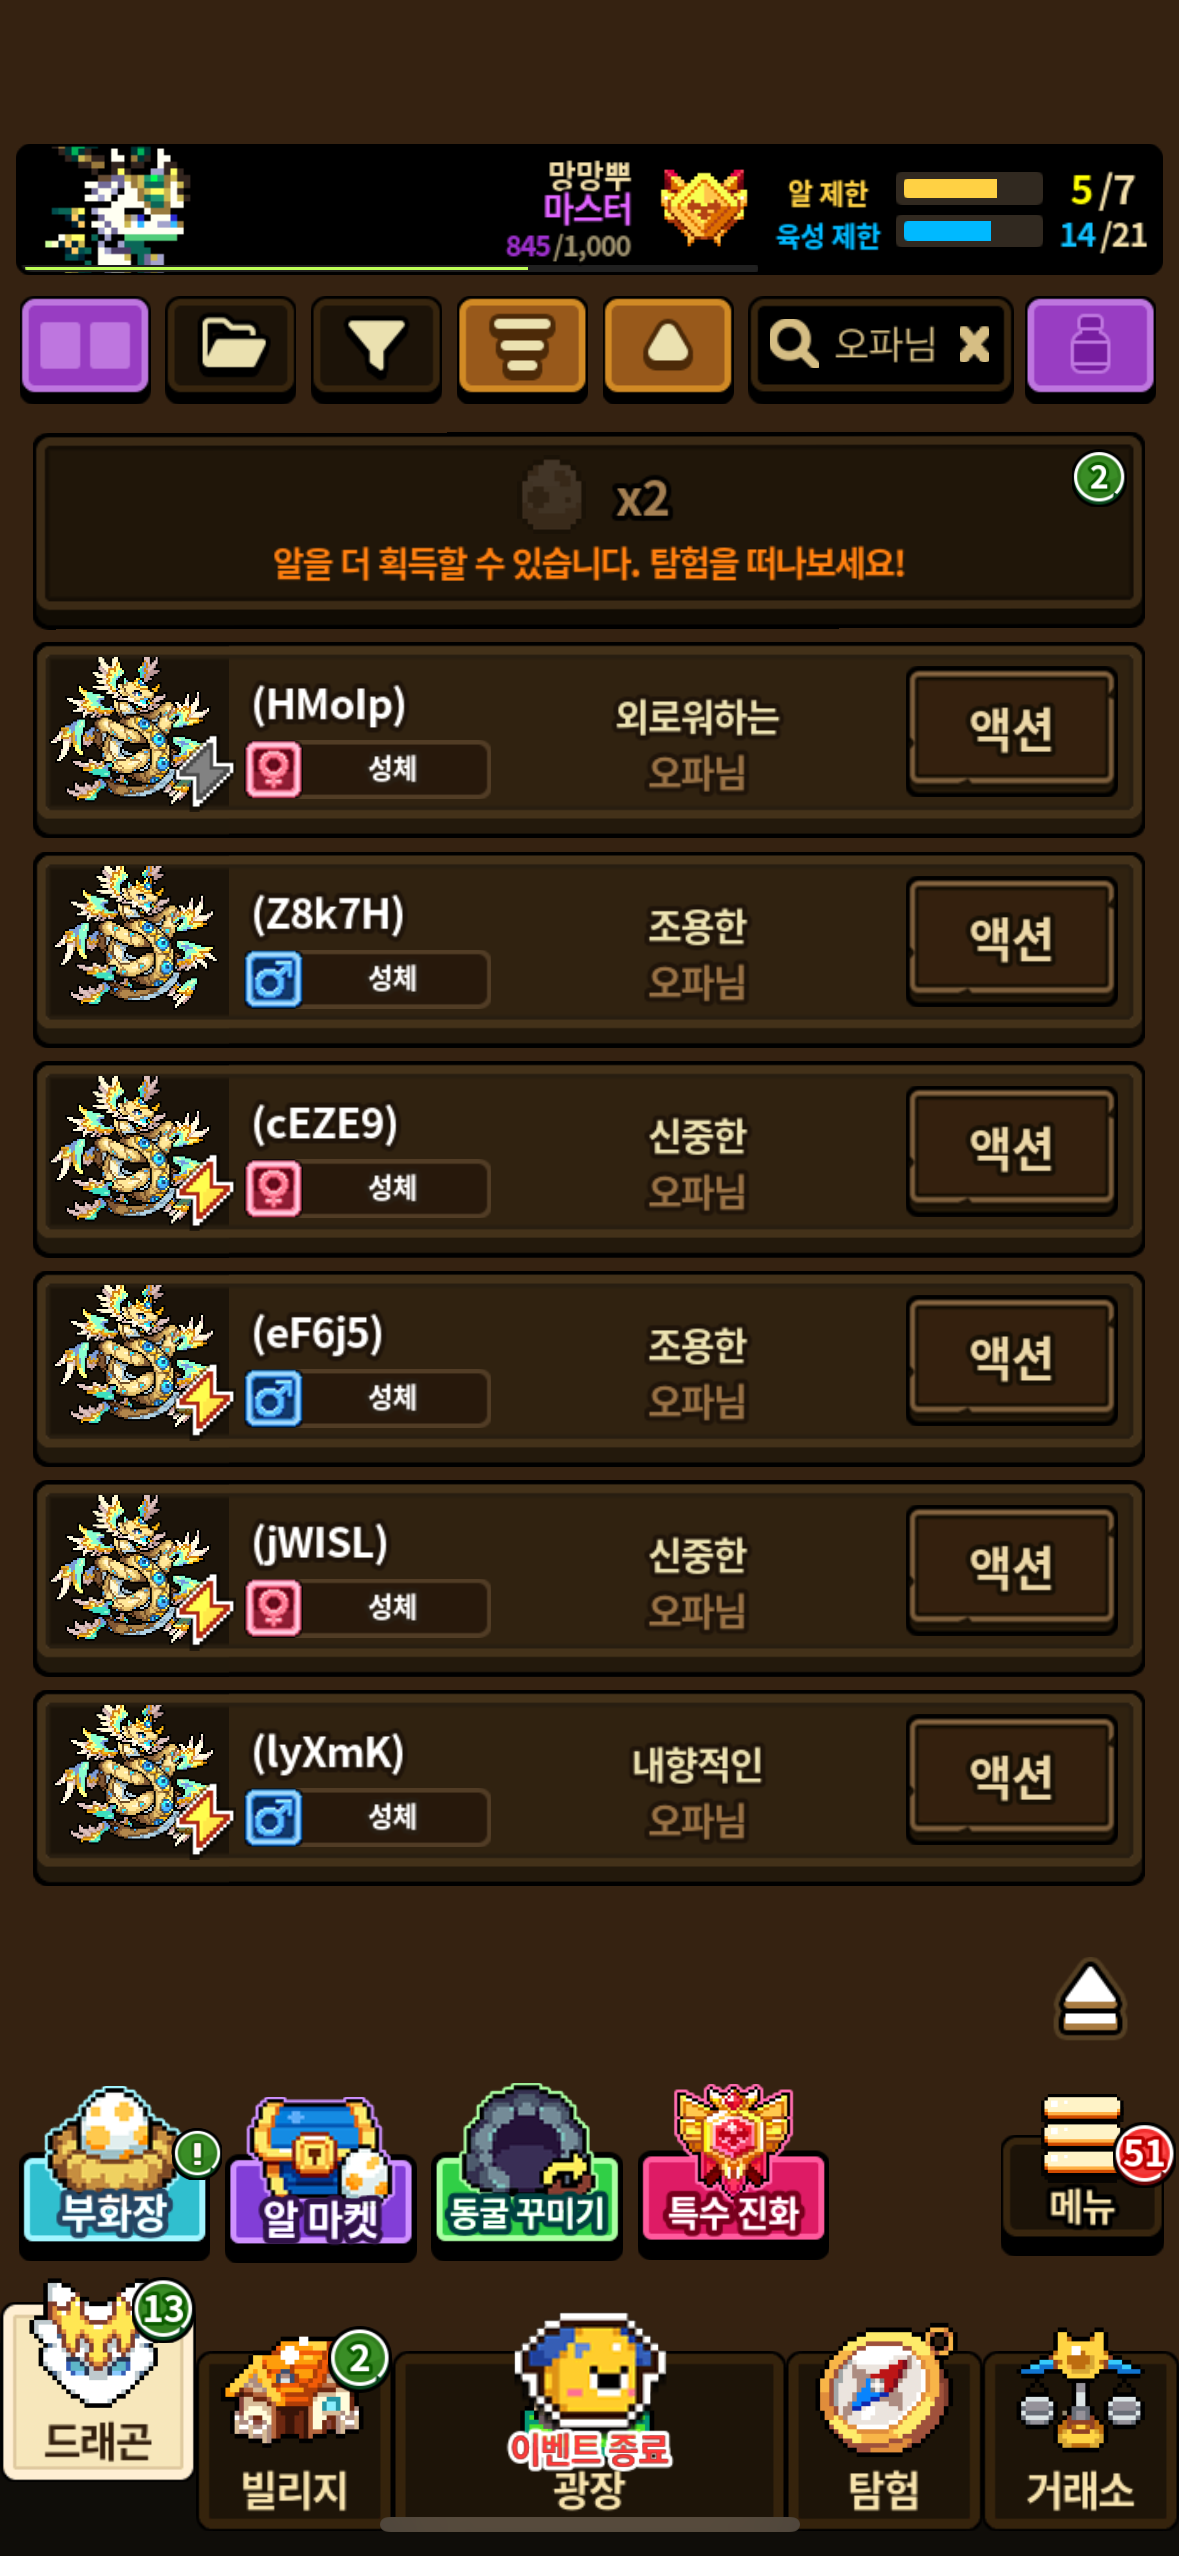Open the funnel filter options

click(376, 346)
